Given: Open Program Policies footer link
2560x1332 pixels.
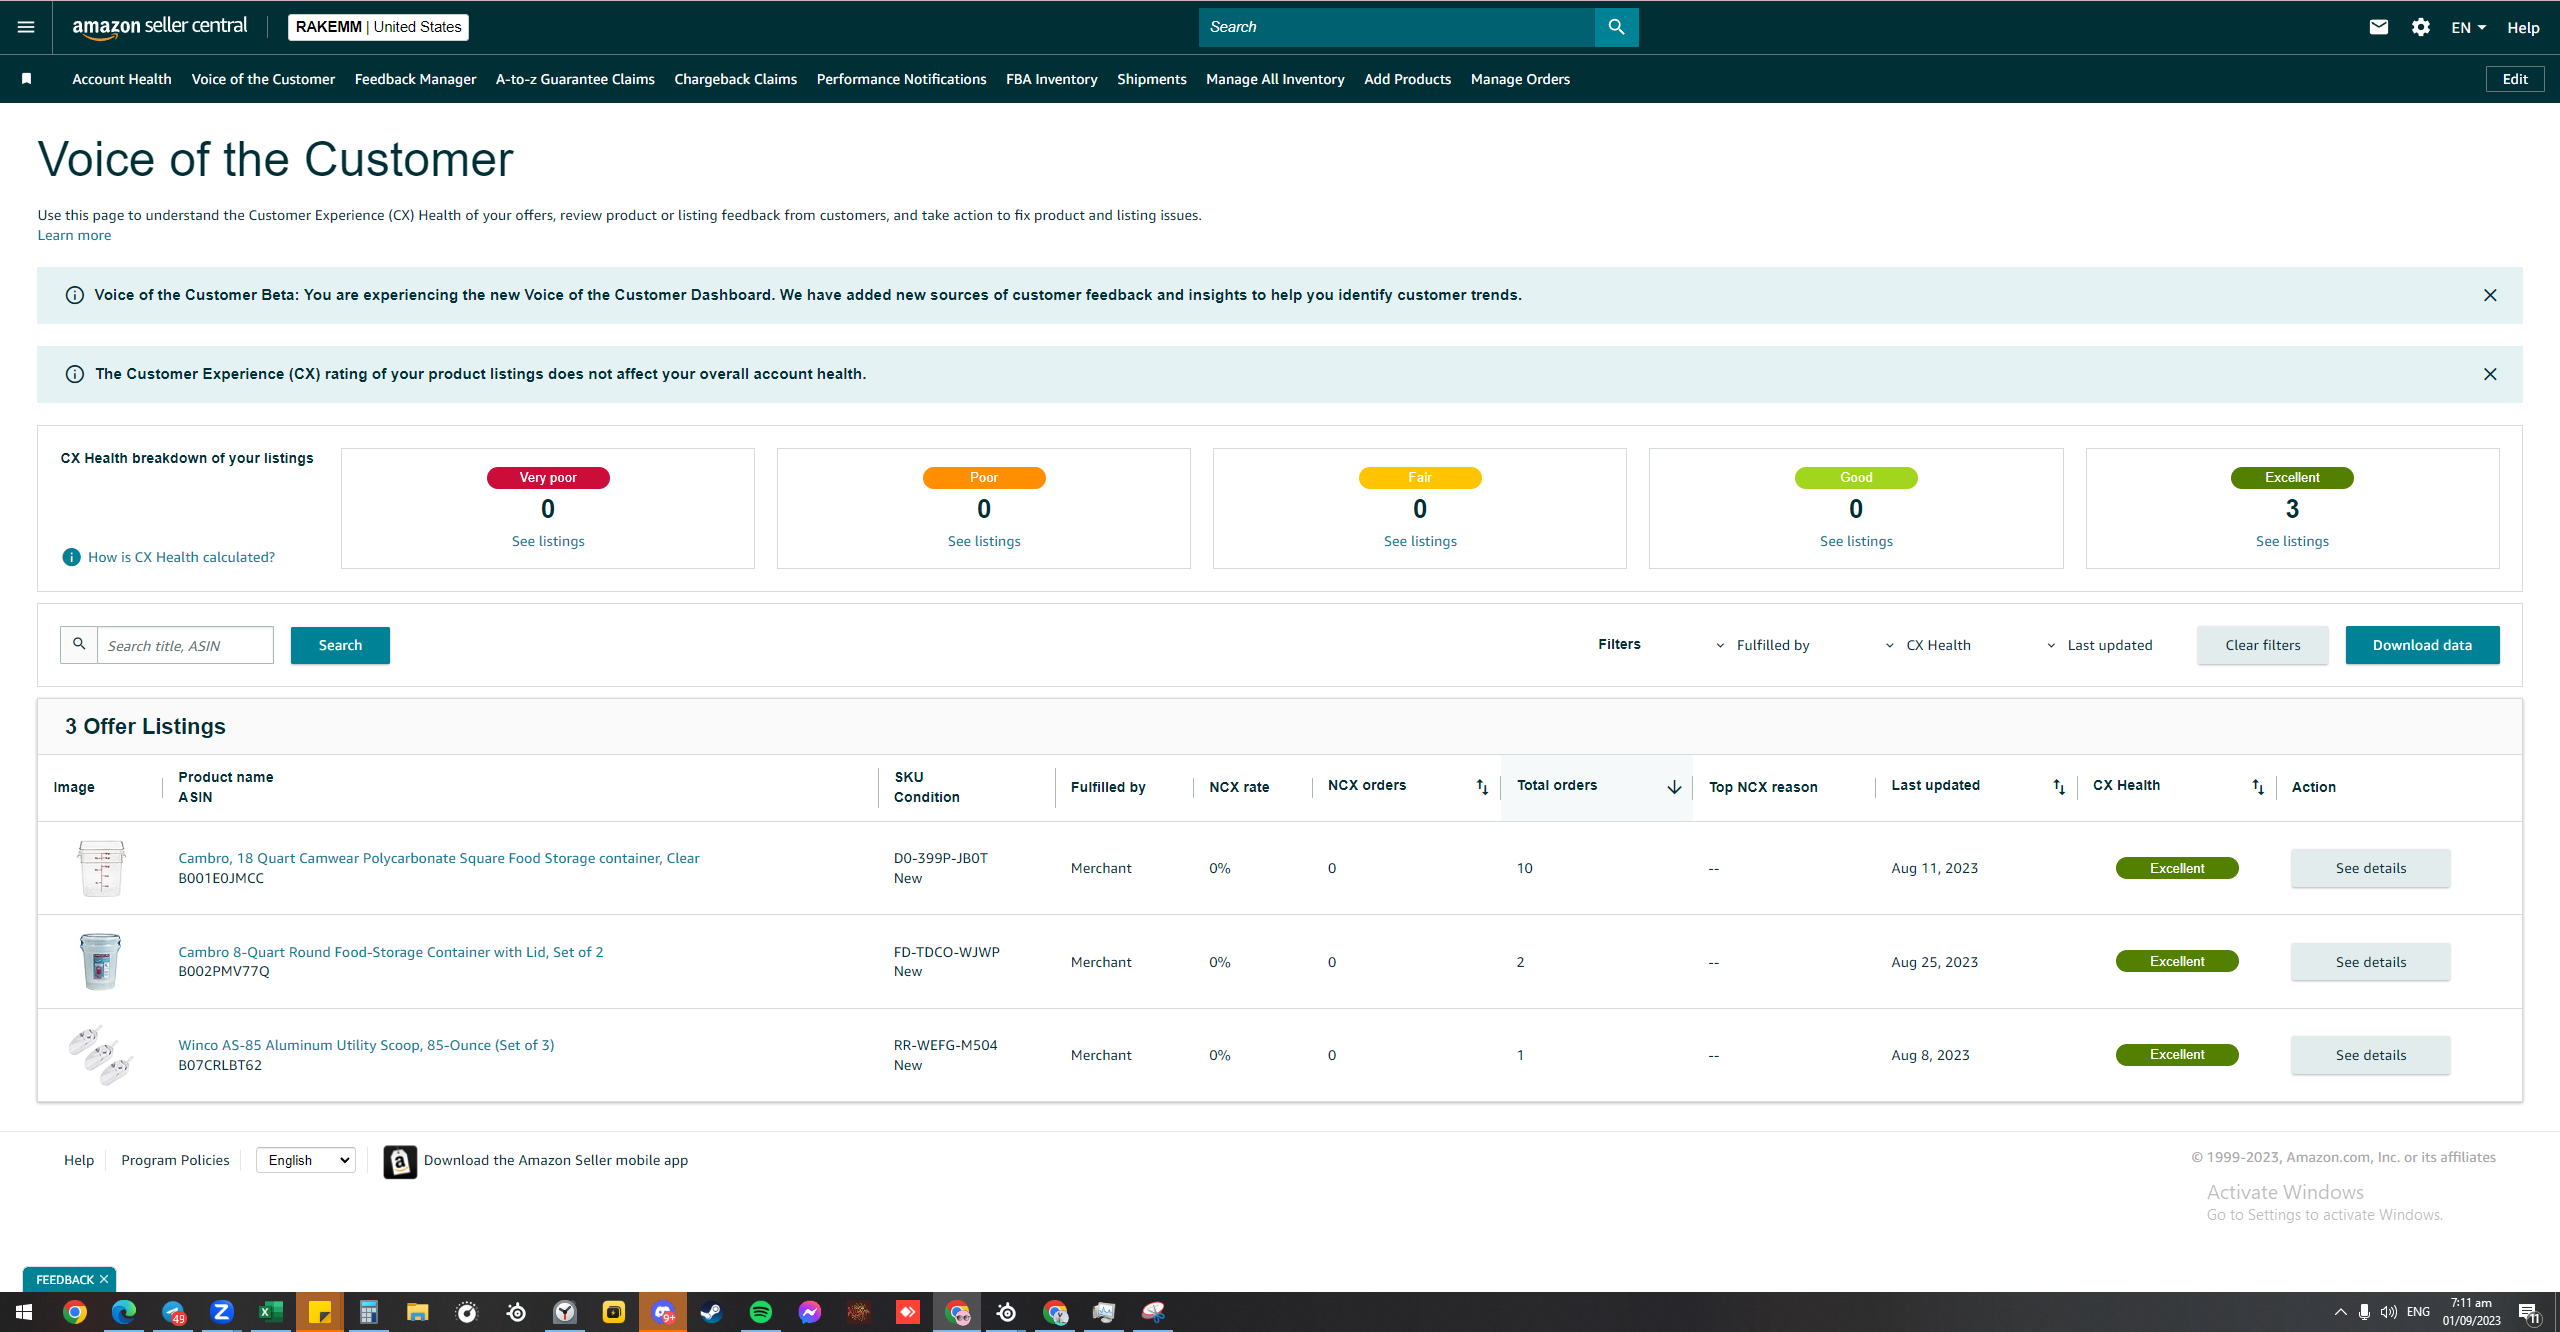Looking at the screenshot, I should point(175,1160).
